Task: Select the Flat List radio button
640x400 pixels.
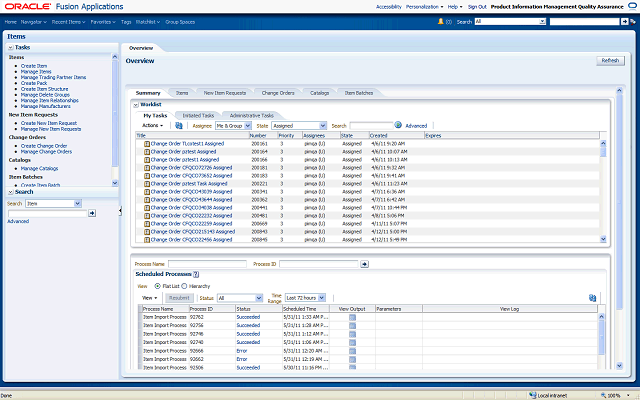Action: (x=157, y=285)
